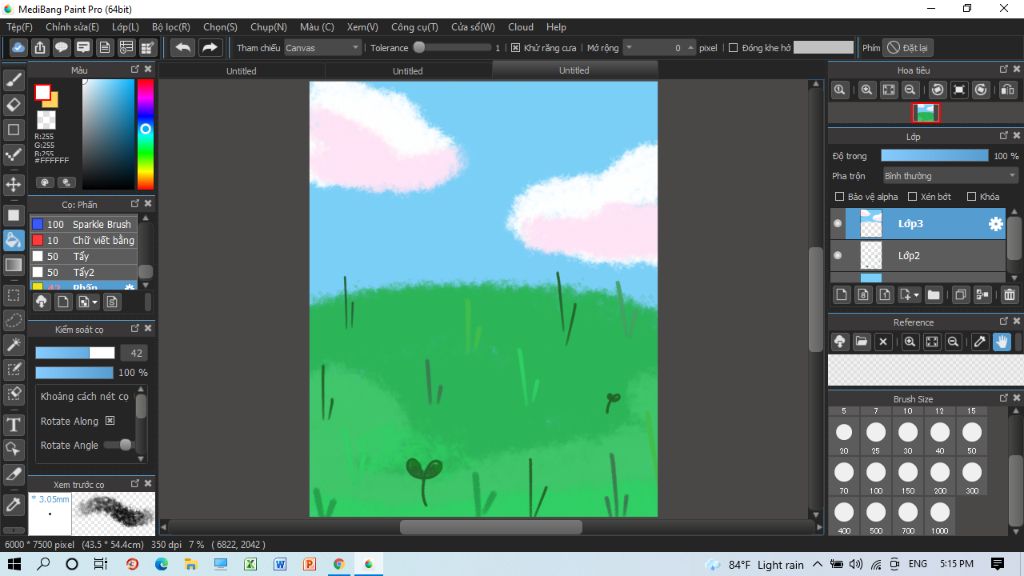Image resolution: width=1024 pixels, height=576 pixels.
Task: Duplicate the current layer
Action: (x=960, y=295)
